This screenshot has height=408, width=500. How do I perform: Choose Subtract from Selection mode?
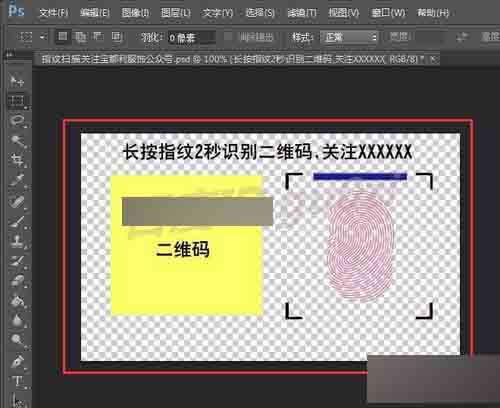(98, 36)
